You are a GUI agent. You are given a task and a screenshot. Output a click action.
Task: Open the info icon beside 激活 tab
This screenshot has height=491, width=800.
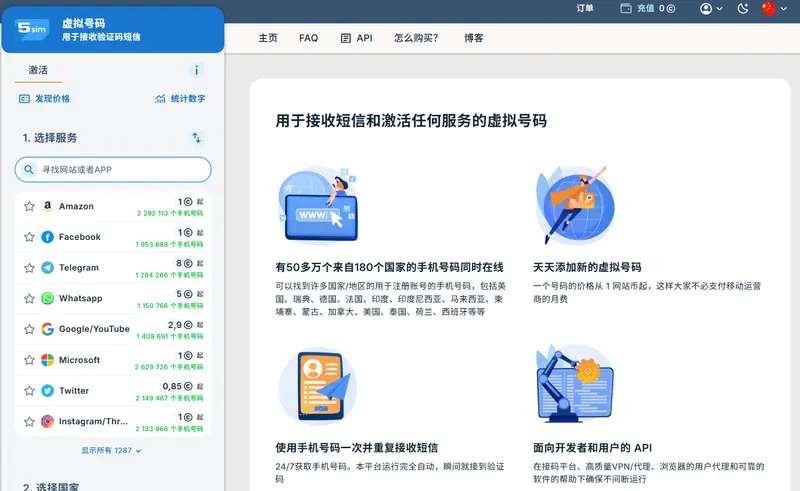point(196,70)
